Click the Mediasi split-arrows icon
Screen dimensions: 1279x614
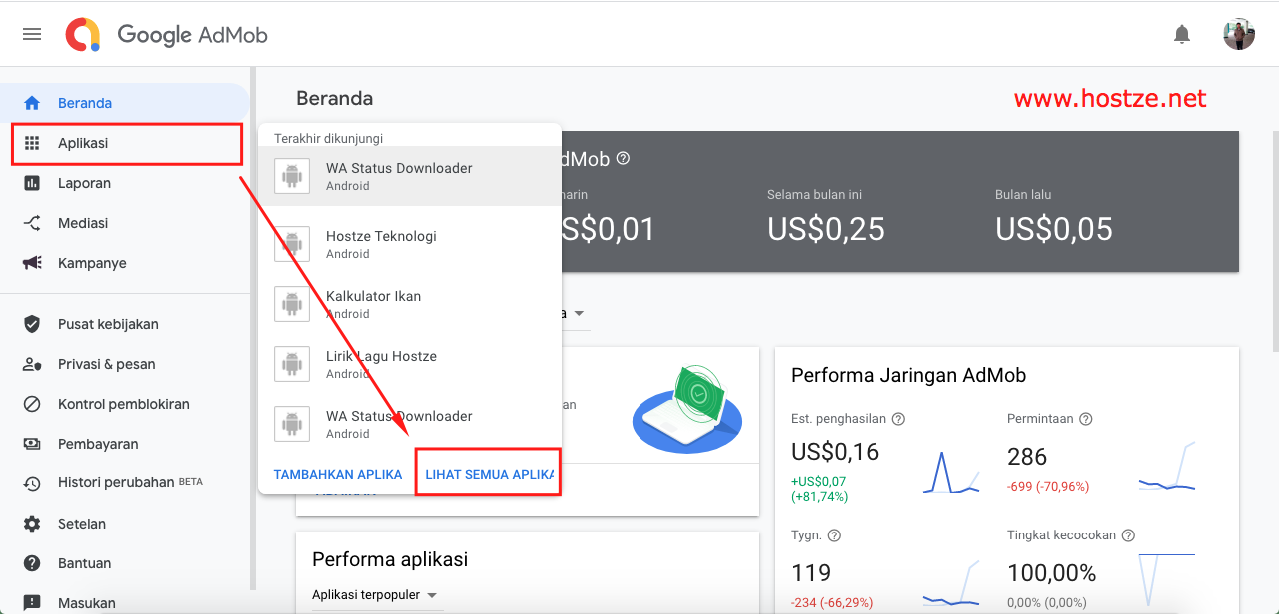pyautogui.click(x=32, y=223)
